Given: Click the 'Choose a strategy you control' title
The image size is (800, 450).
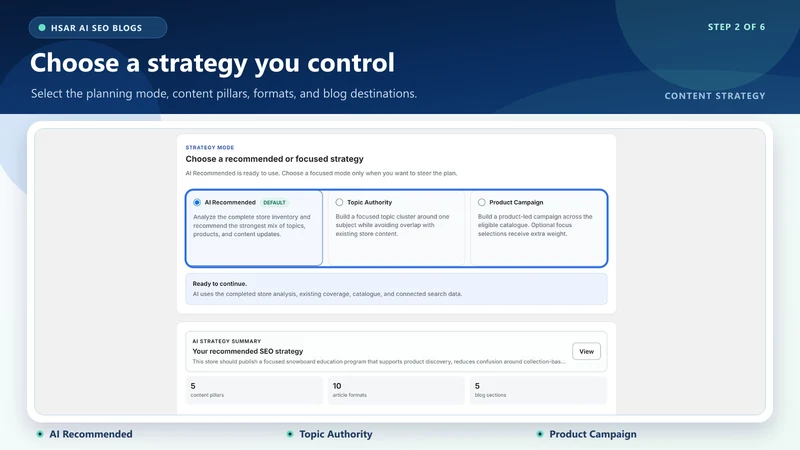Looking at the screenshot, I should [212, 63].
